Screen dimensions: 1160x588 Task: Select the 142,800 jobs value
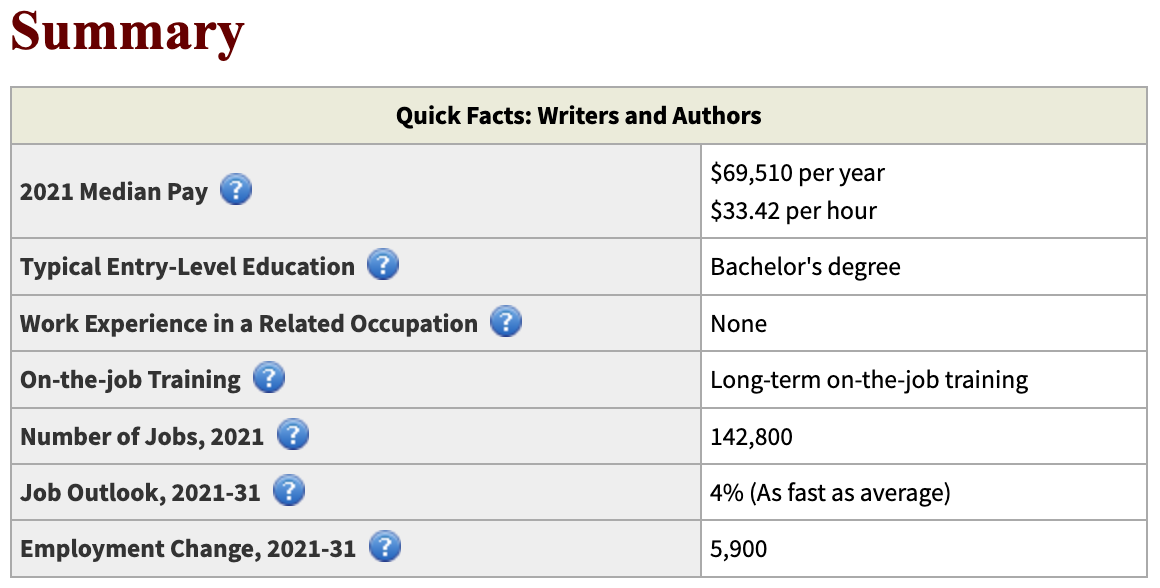point(752,436)
